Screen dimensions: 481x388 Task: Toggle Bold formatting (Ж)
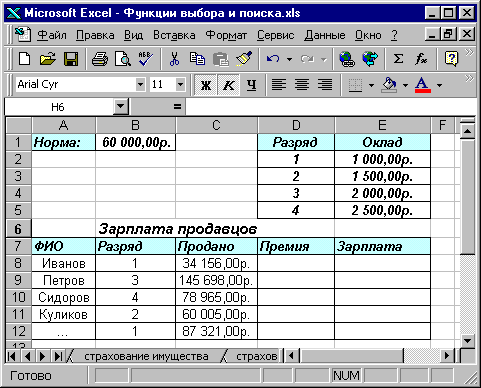tap(206, 85)
